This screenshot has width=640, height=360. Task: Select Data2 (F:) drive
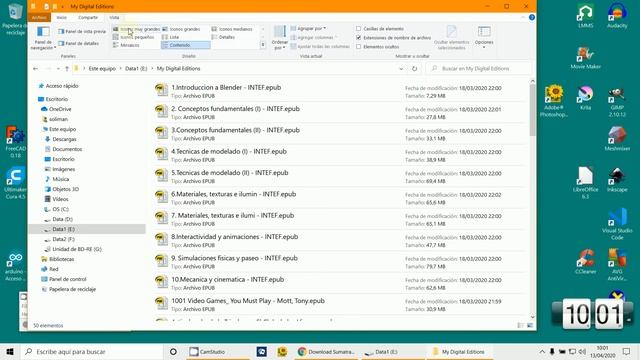(63, 239)
